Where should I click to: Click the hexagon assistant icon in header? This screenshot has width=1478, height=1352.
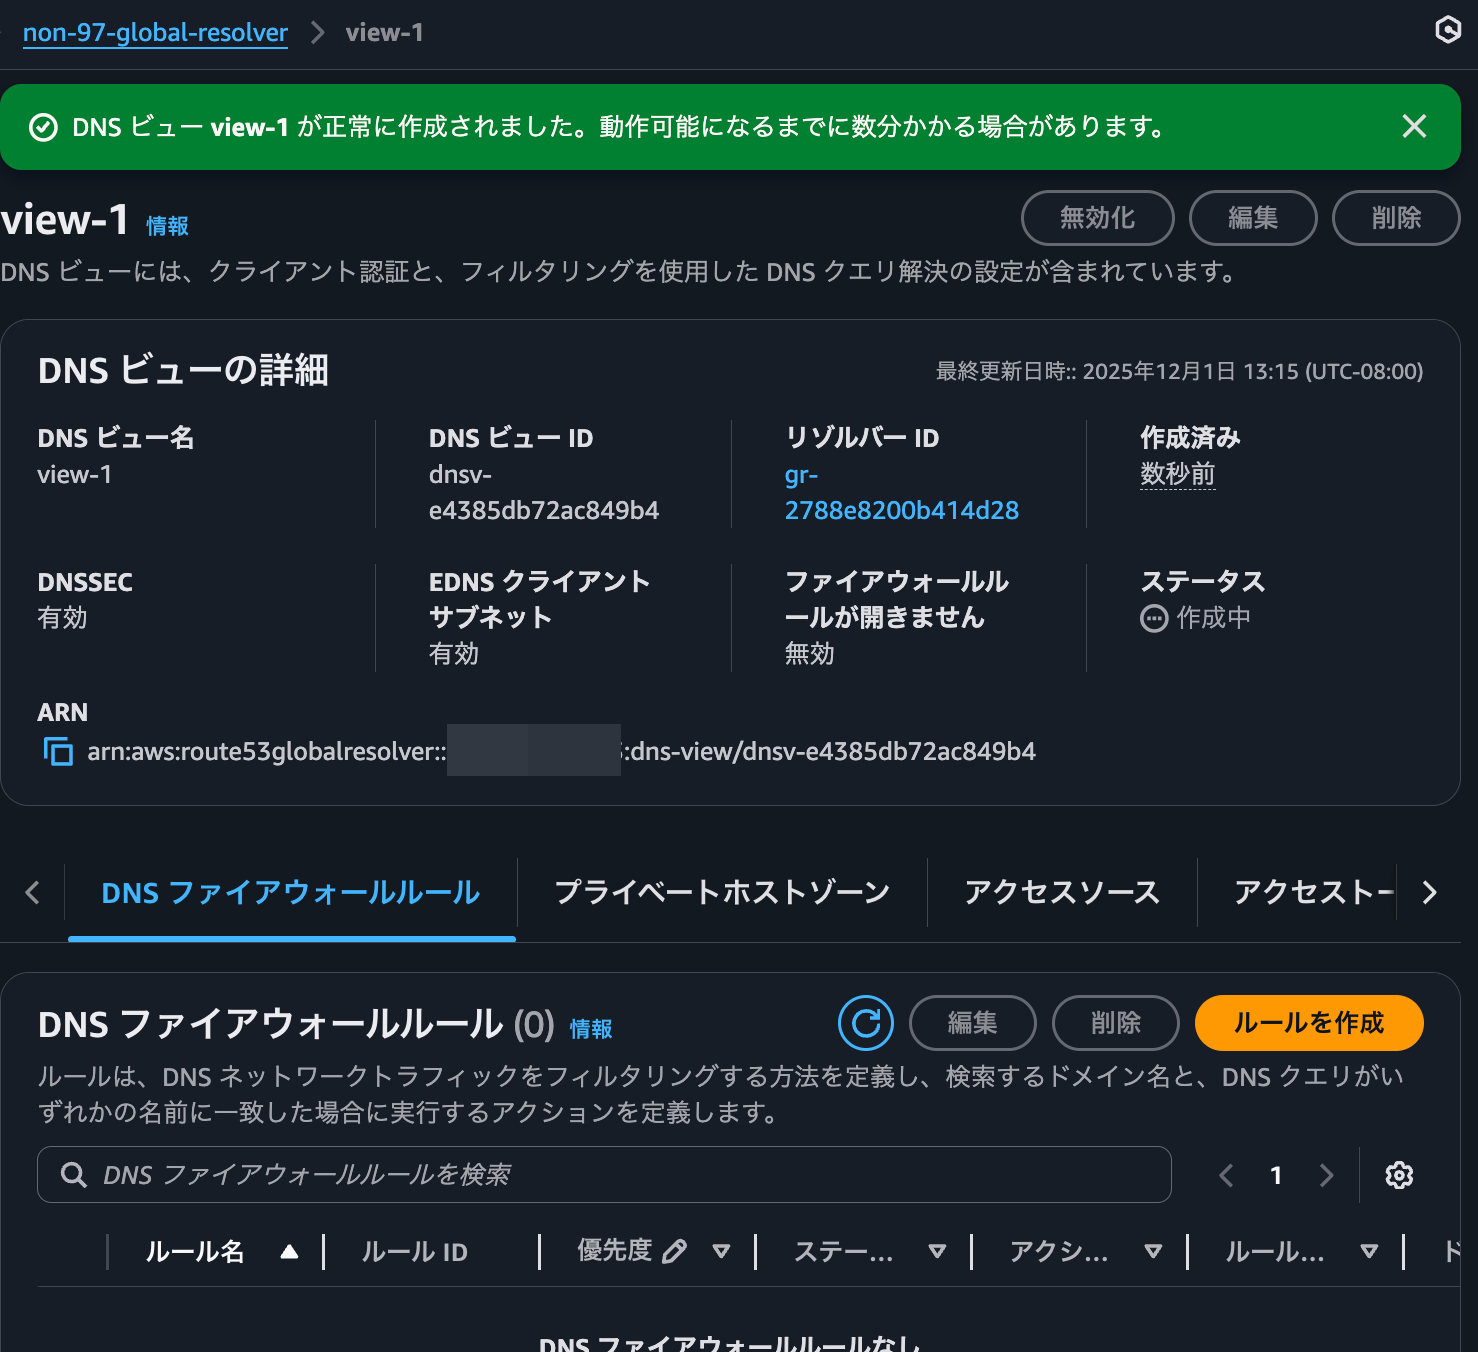point(1447,30)
